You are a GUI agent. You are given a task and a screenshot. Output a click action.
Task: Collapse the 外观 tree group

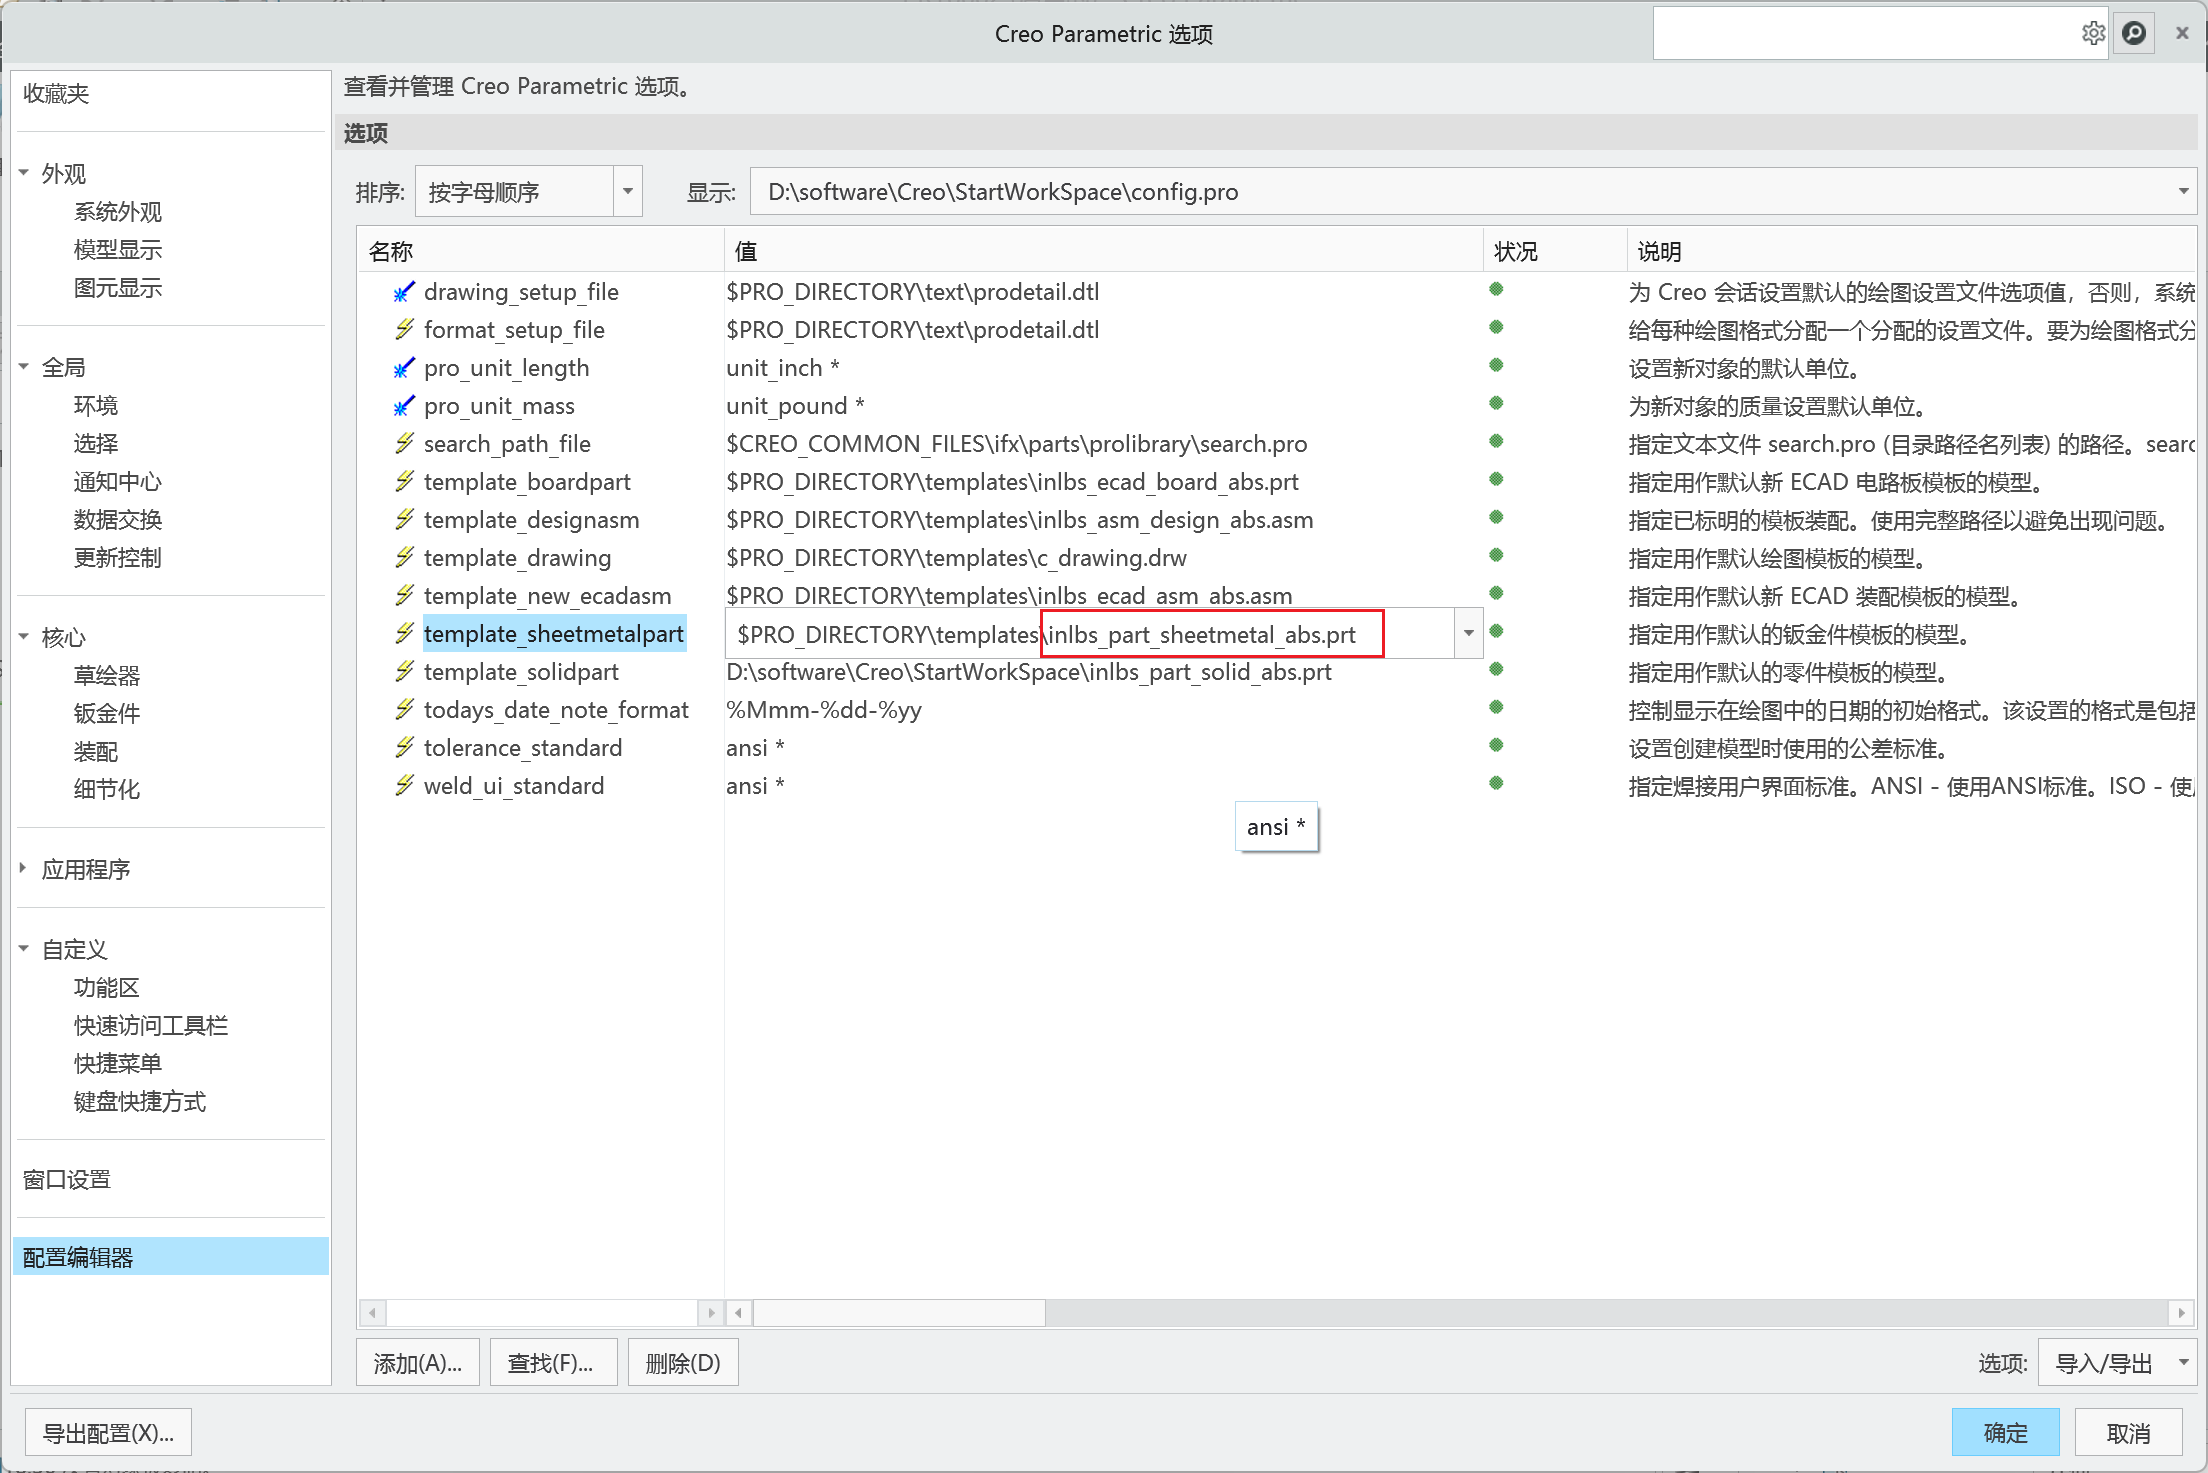(24, 173)
